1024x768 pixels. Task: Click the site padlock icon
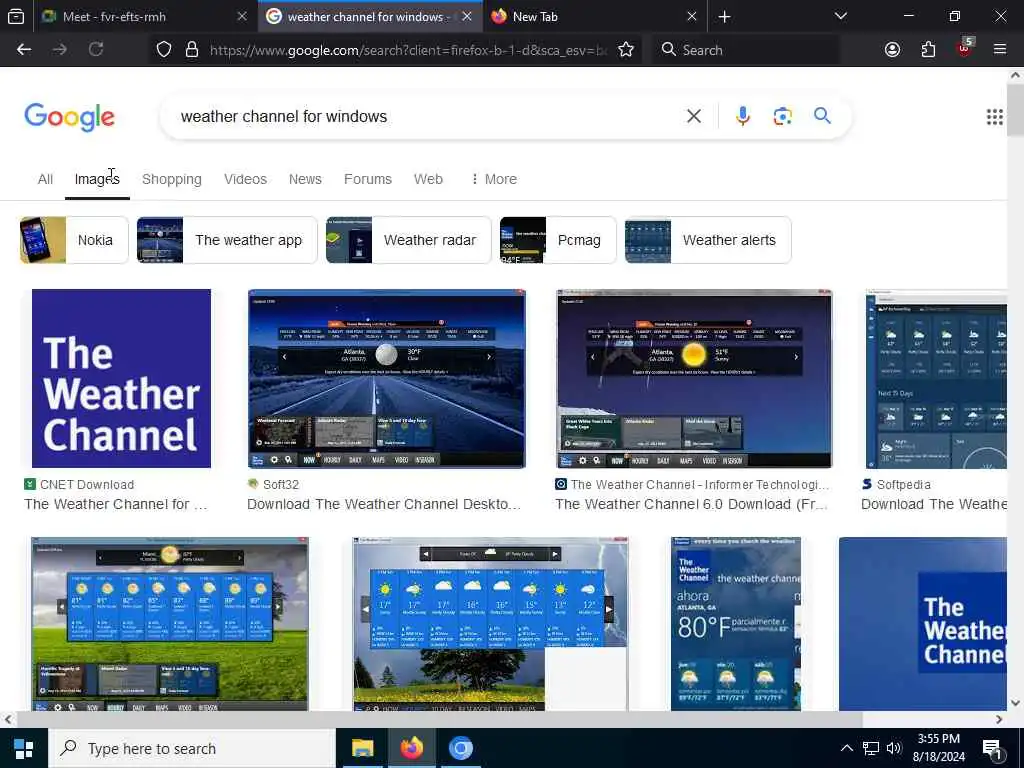coord(192,50)
